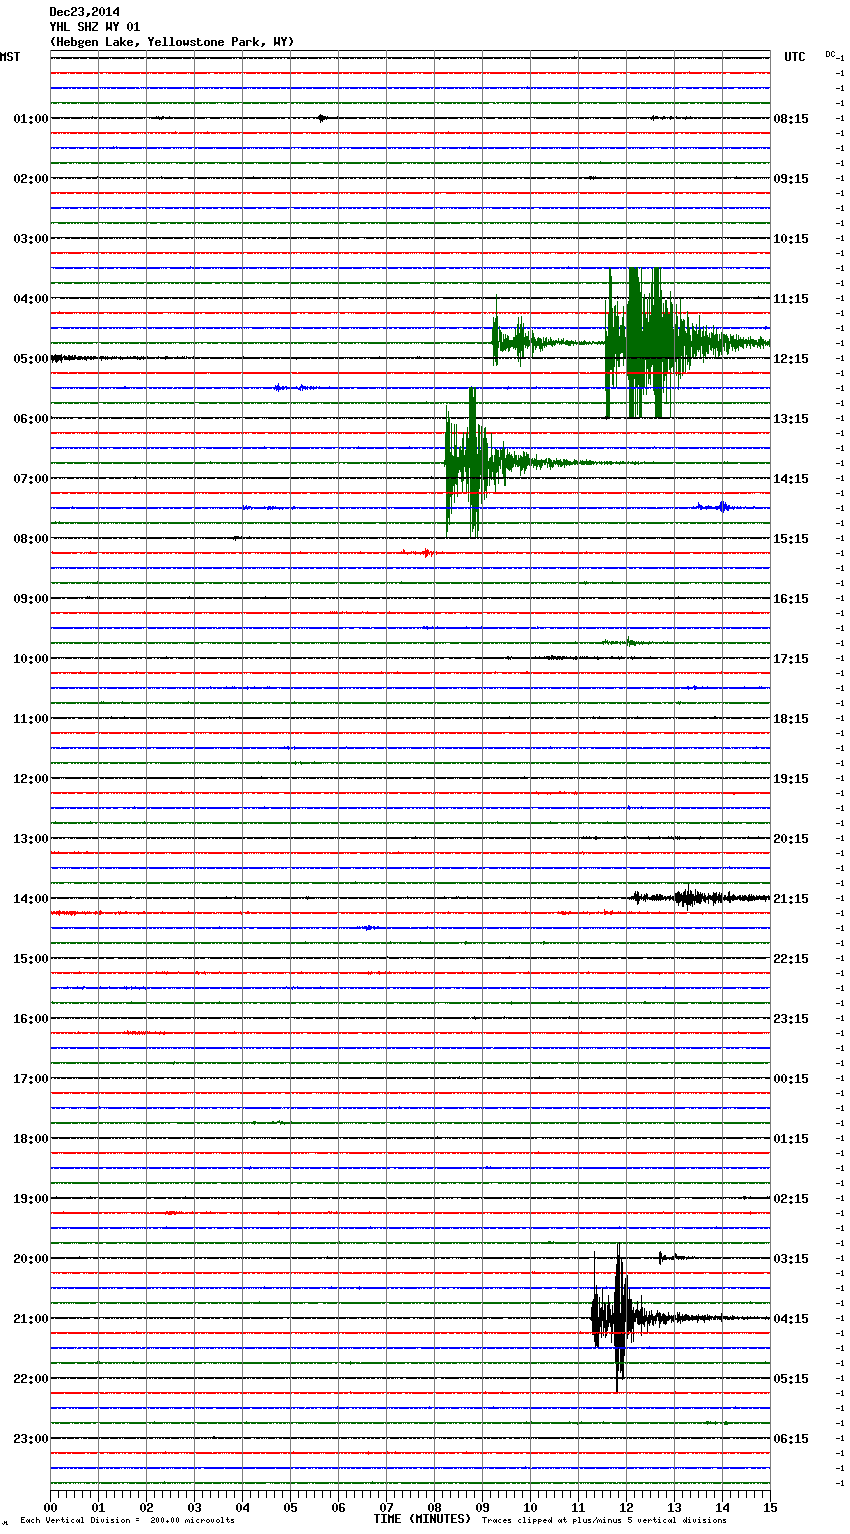Click the 04:15 UTC time label
This screenshot has width=850, height=1534.
coord(791,1319)
